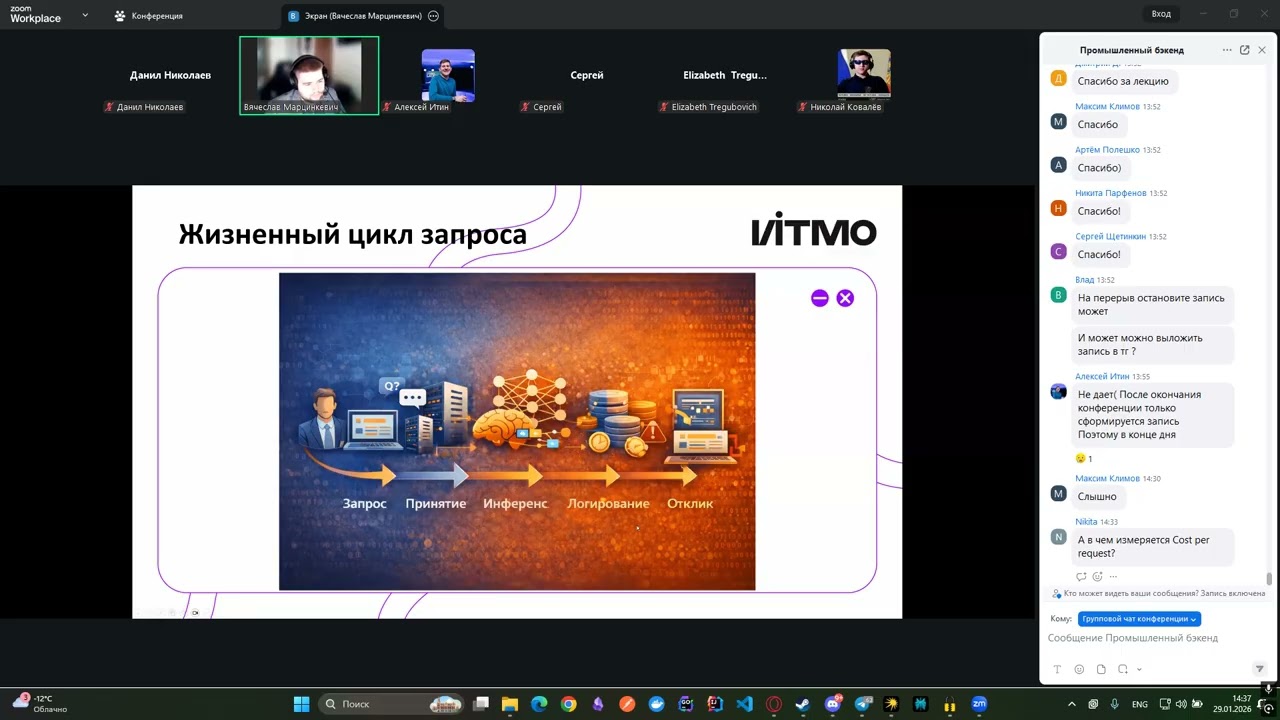
Task: Open the Zoom app icon in taskbar
Action: [x=979, y=704]
